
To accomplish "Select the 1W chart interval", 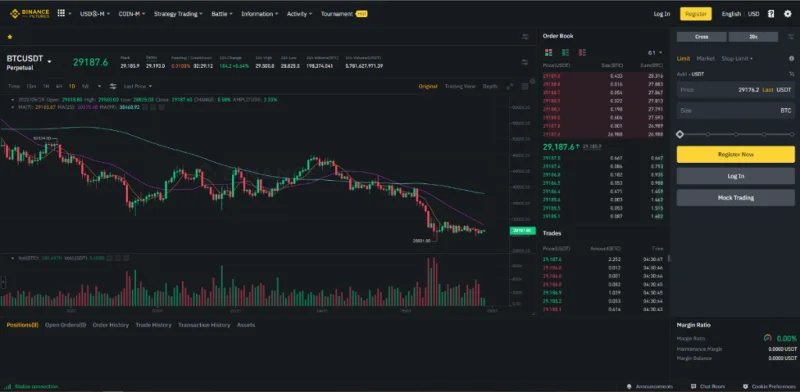I will [x=85, y=86].
